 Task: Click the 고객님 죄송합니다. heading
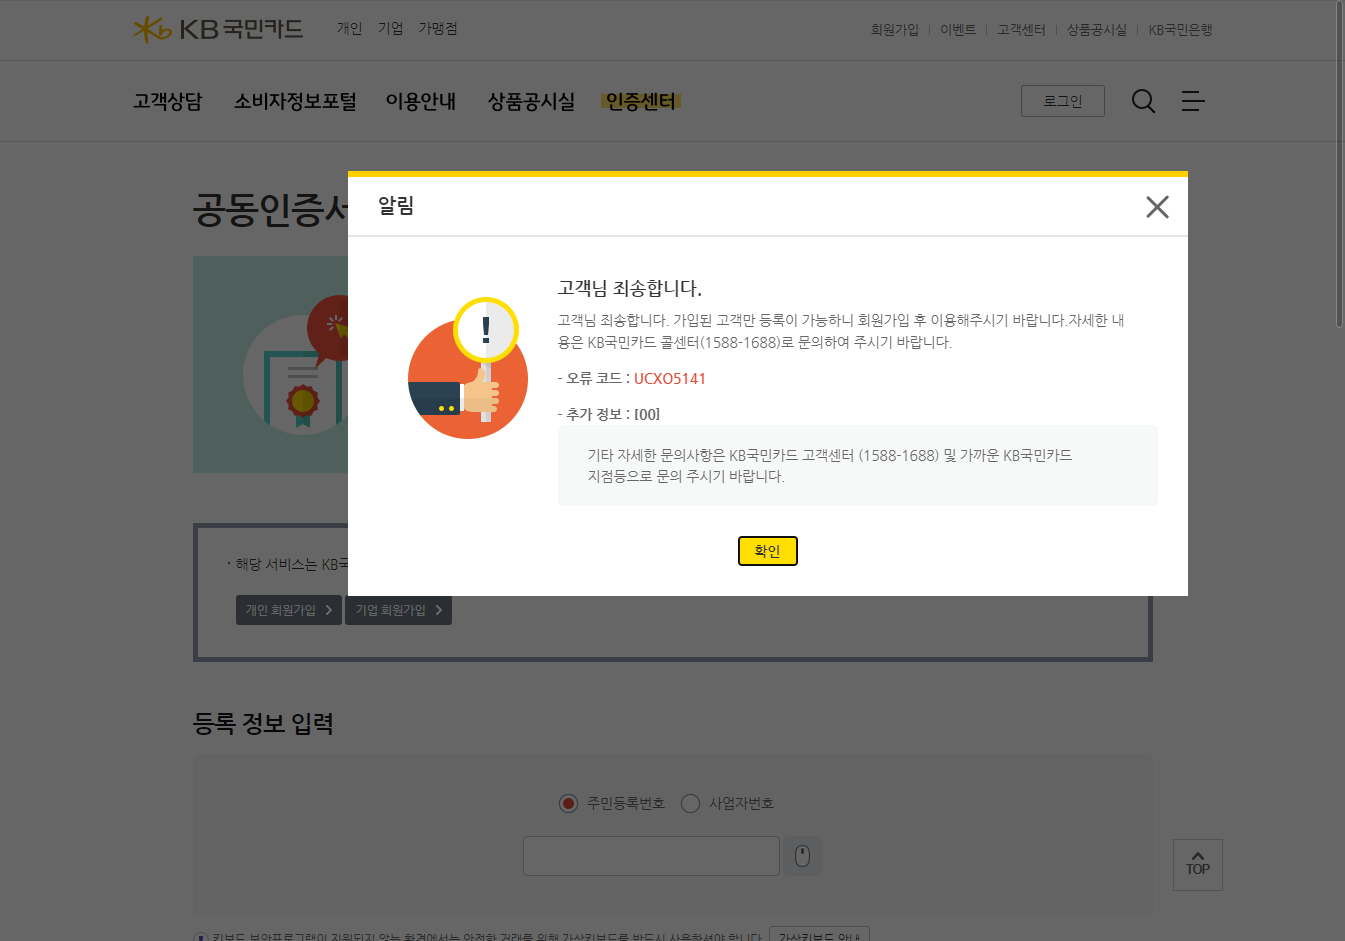tap(629, 288)
